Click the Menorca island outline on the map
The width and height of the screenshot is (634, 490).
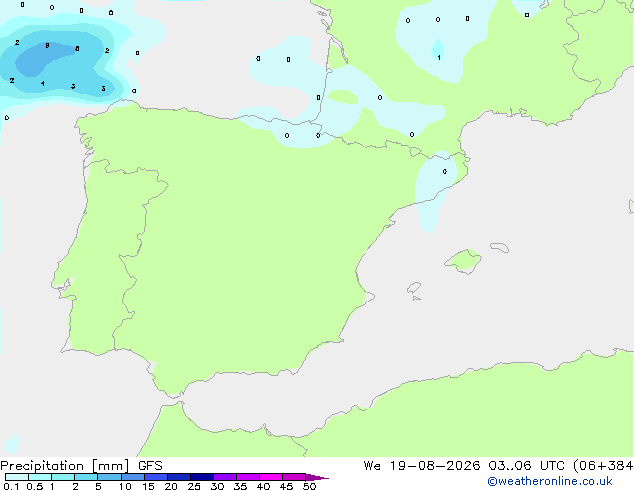500,247
